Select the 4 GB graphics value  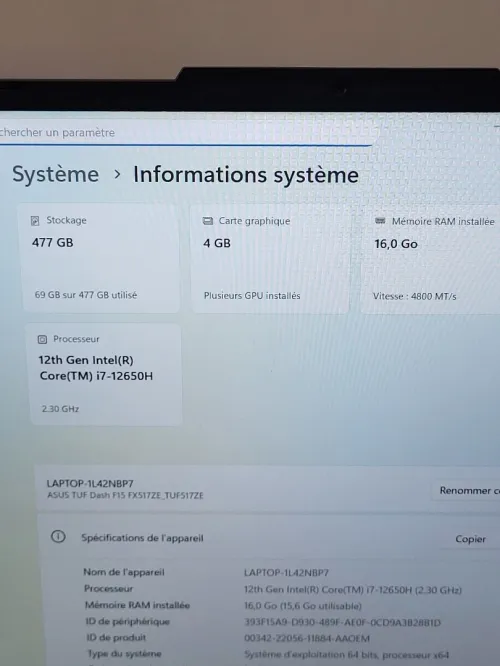point(217,243)
